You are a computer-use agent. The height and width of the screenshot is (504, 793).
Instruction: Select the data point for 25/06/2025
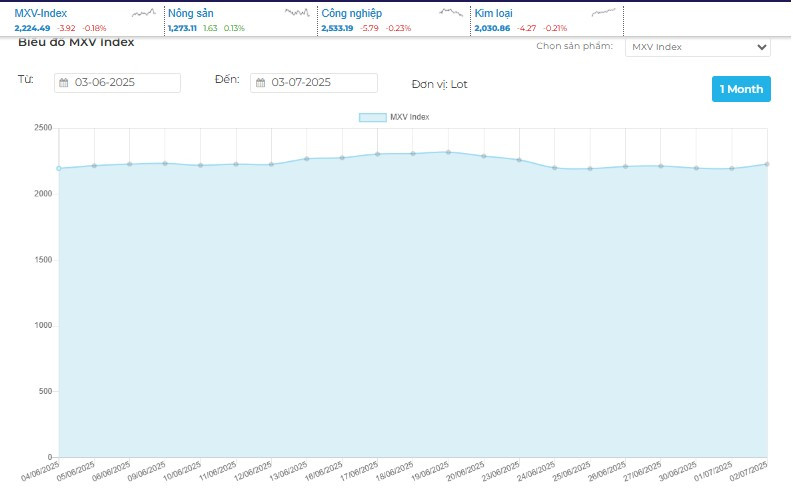tap(590, 168)
